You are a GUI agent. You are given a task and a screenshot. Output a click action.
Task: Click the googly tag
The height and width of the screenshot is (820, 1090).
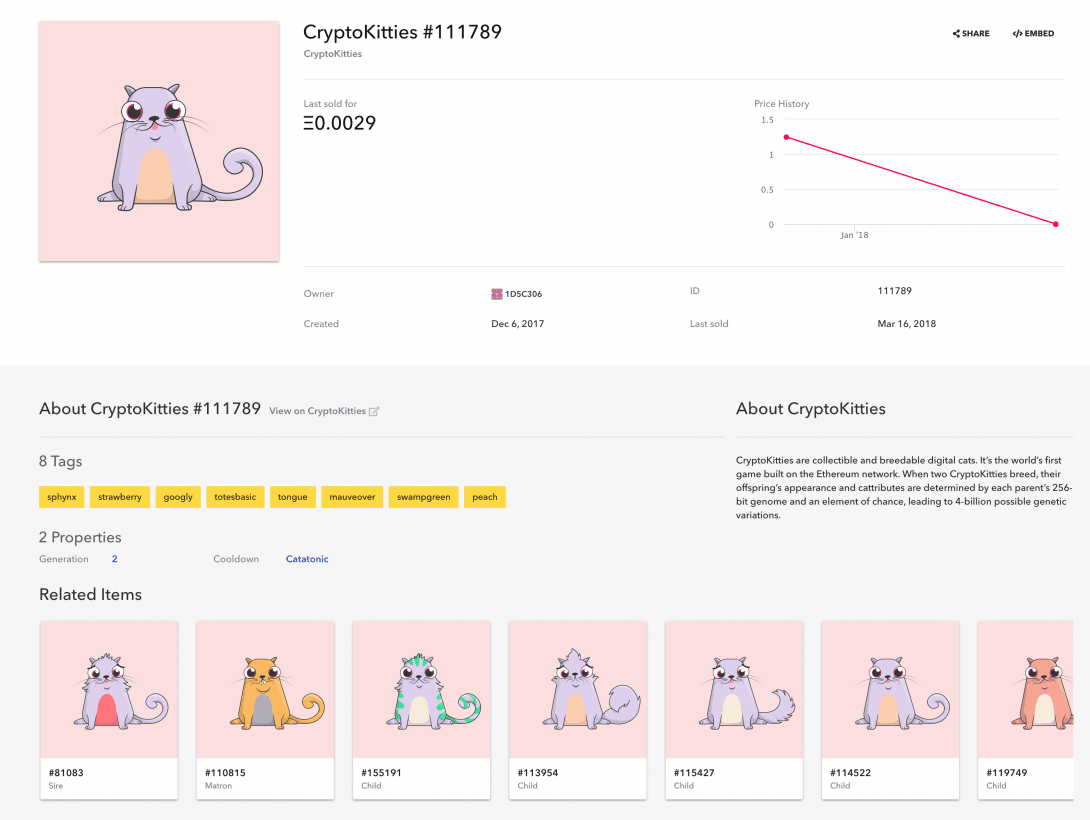click(x=178, y=497)
